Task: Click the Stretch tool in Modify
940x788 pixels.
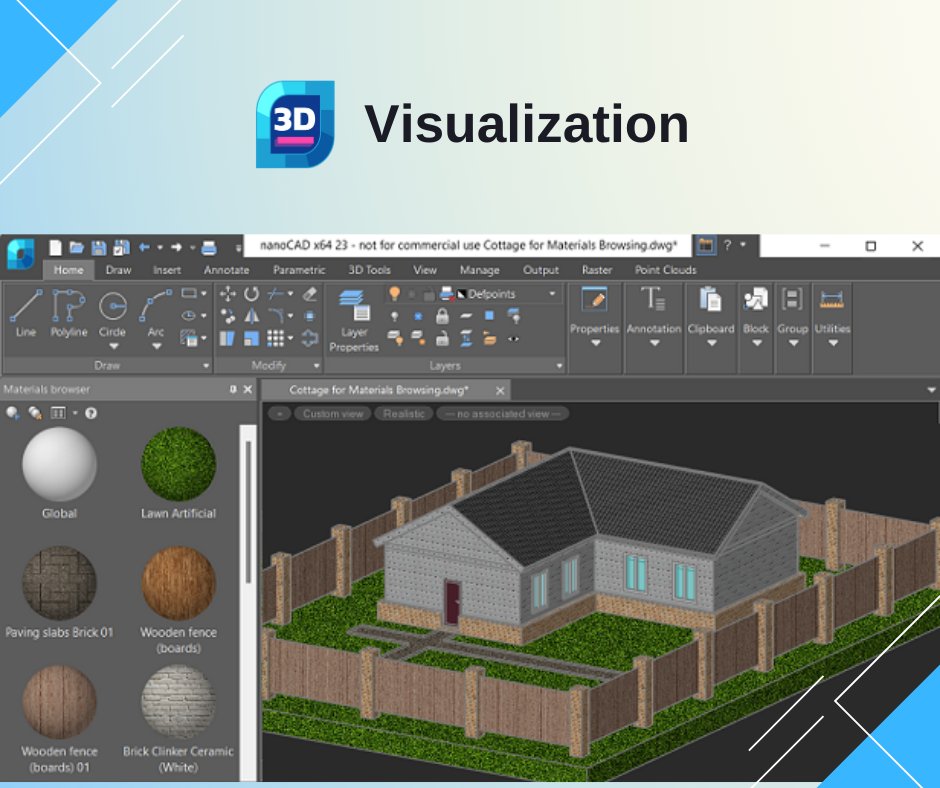Action: pos(227,339)
